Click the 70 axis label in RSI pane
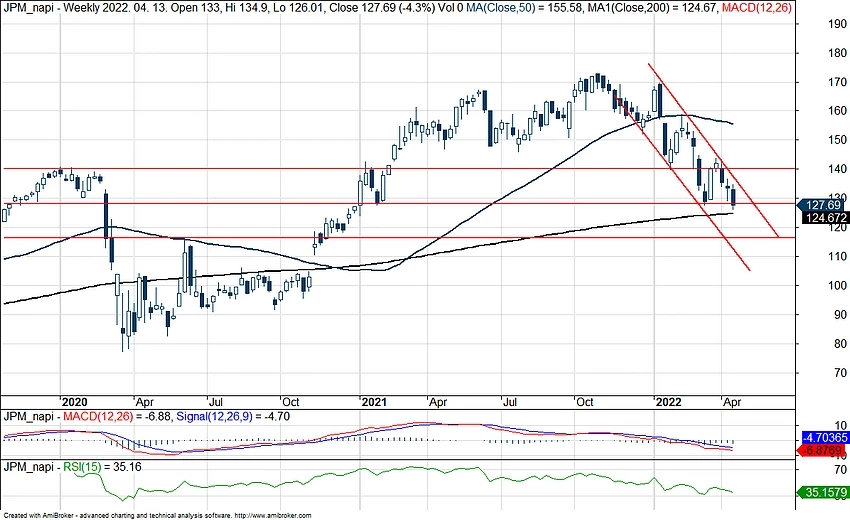This screenshot has height=520, width=850. point(841,470)
